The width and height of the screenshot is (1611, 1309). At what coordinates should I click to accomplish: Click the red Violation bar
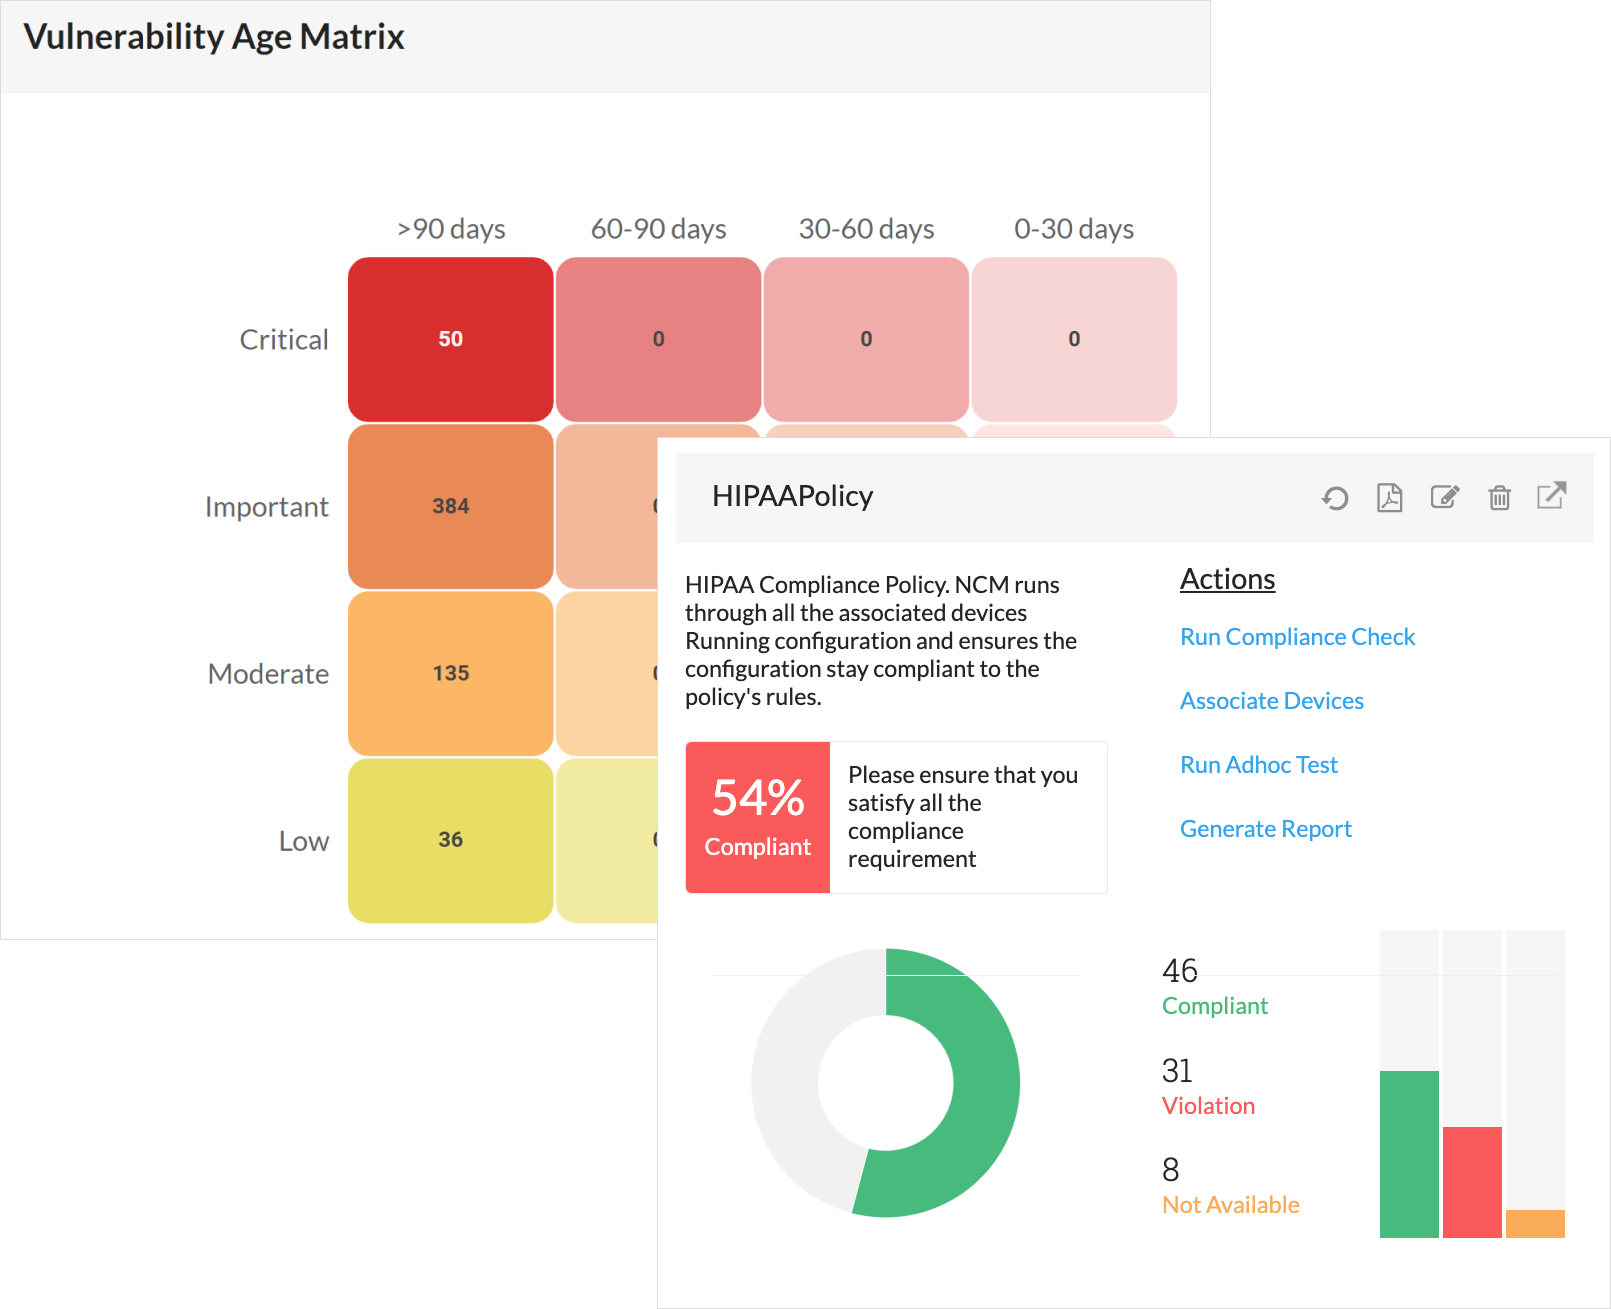1472,1182
